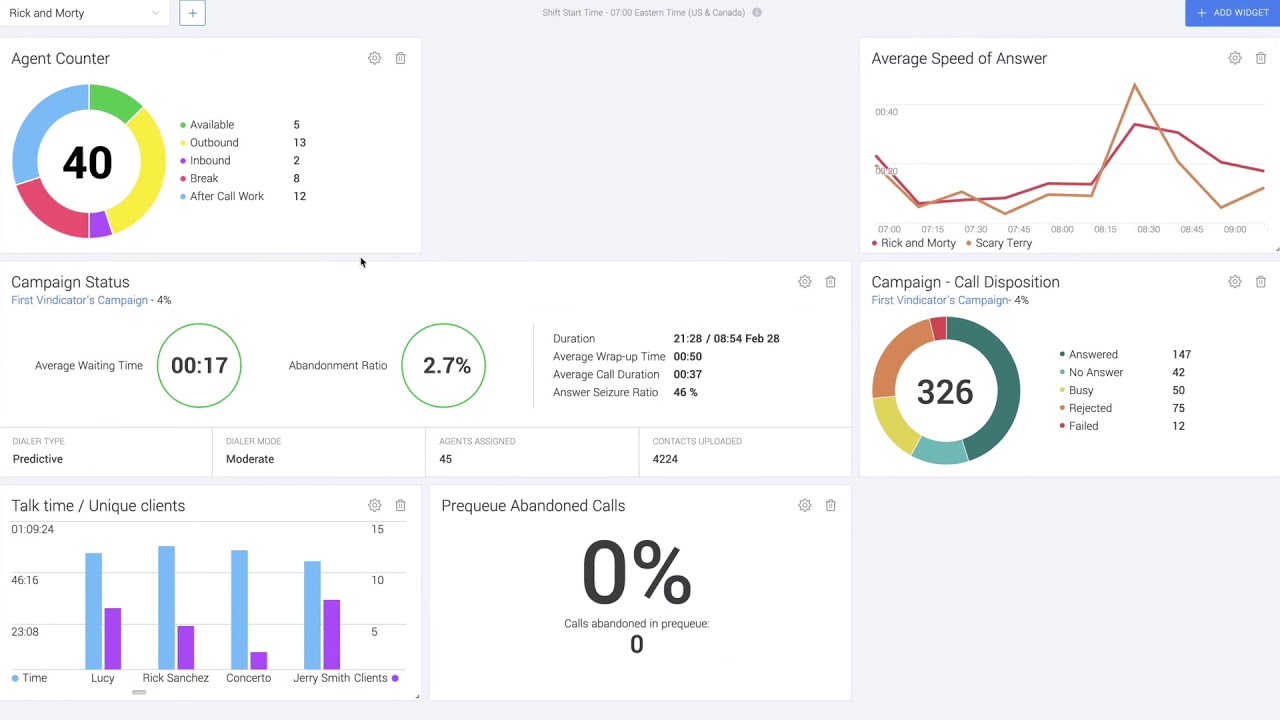Viewport: 1280px width, 720px height.
Task: Delete Average Speed of Answer widget
Action: (1260, 58)
